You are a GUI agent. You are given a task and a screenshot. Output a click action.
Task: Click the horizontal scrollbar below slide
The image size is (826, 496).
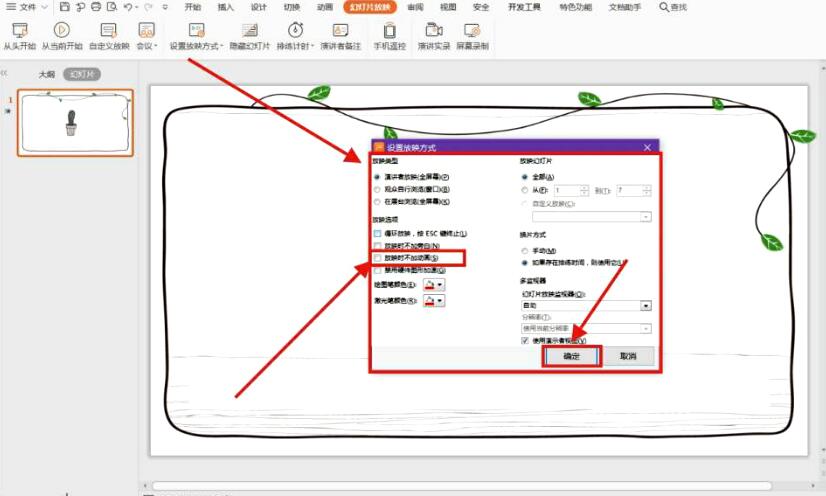pos(462,485)
